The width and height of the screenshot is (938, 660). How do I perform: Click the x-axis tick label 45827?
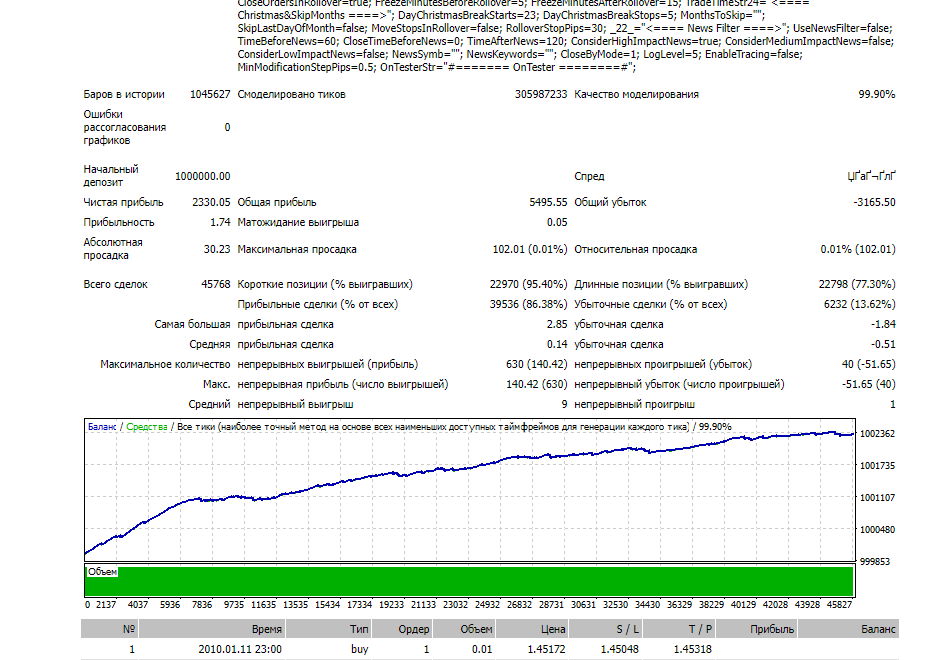pos(839,605)
